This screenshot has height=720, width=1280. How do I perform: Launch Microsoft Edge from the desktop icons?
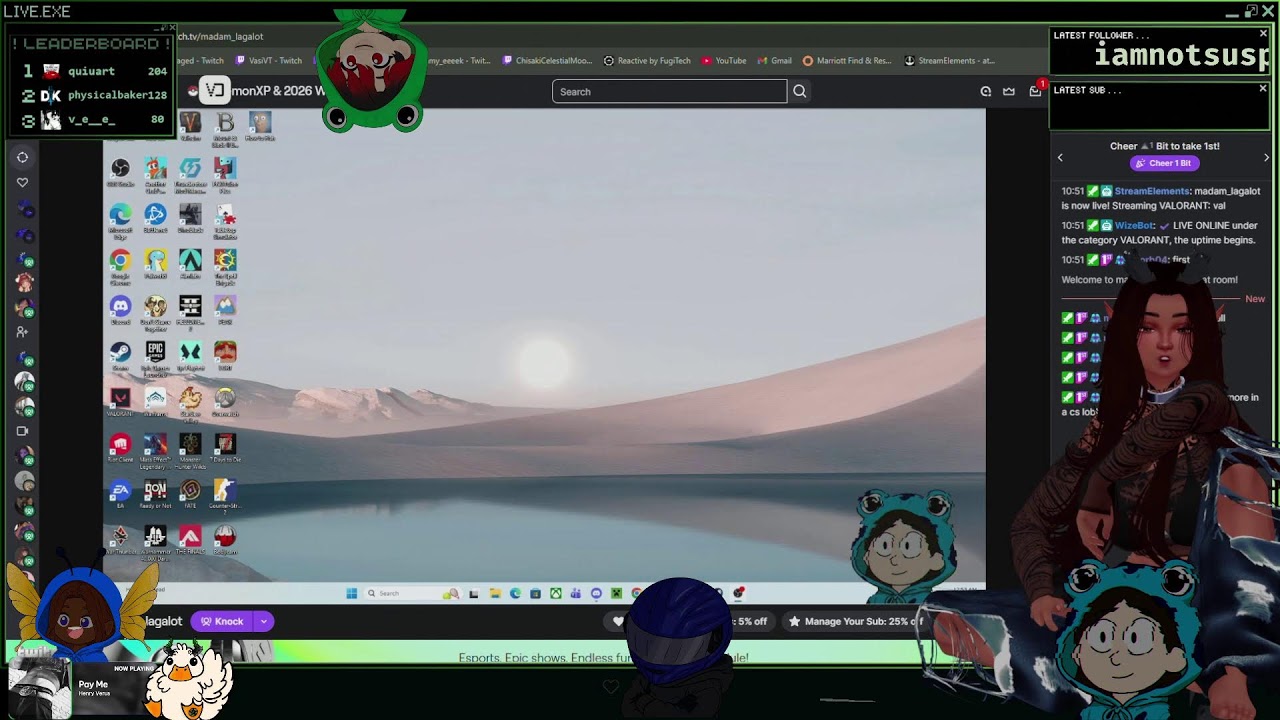pyautogui.click(x=120, y=218)
